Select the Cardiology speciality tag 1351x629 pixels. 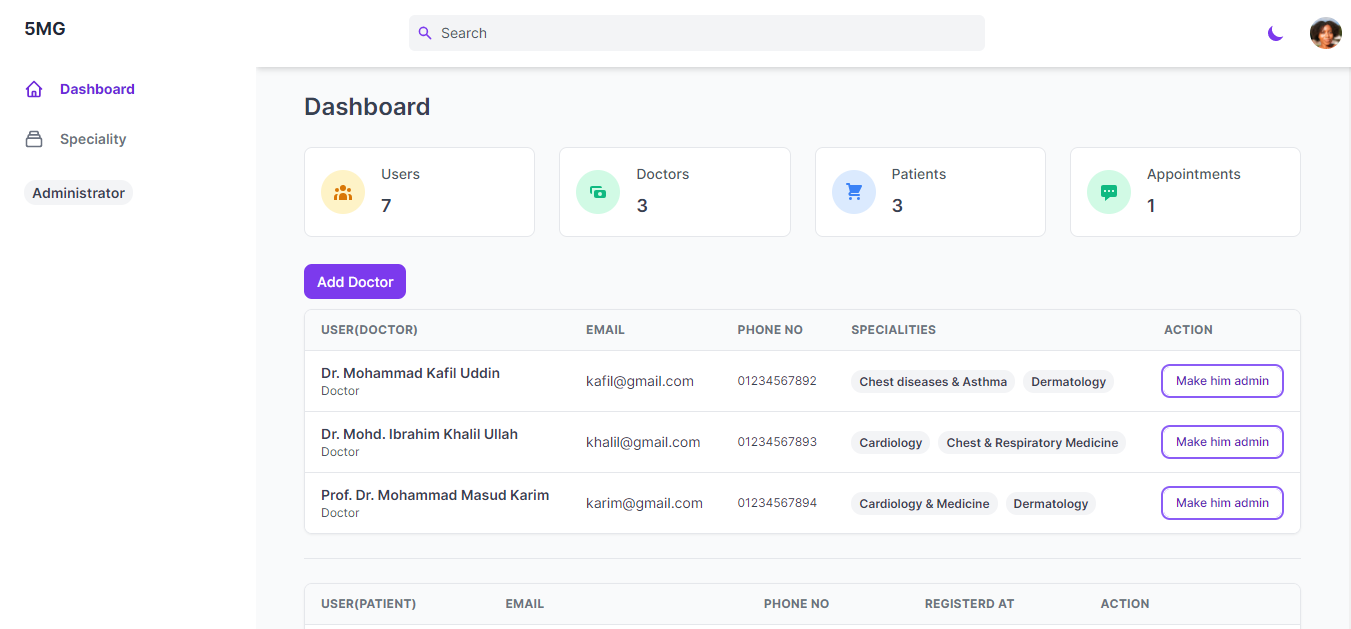pyautogui.click(x=890, y=442)
